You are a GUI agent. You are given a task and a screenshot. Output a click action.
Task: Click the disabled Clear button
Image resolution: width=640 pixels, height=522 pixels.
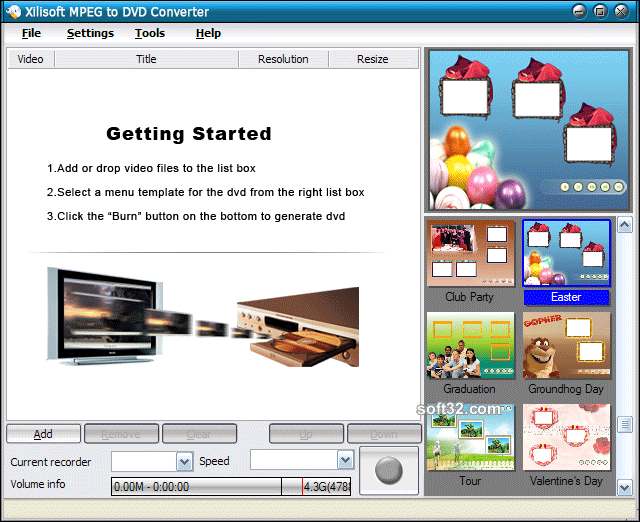[x=199, y=433]
